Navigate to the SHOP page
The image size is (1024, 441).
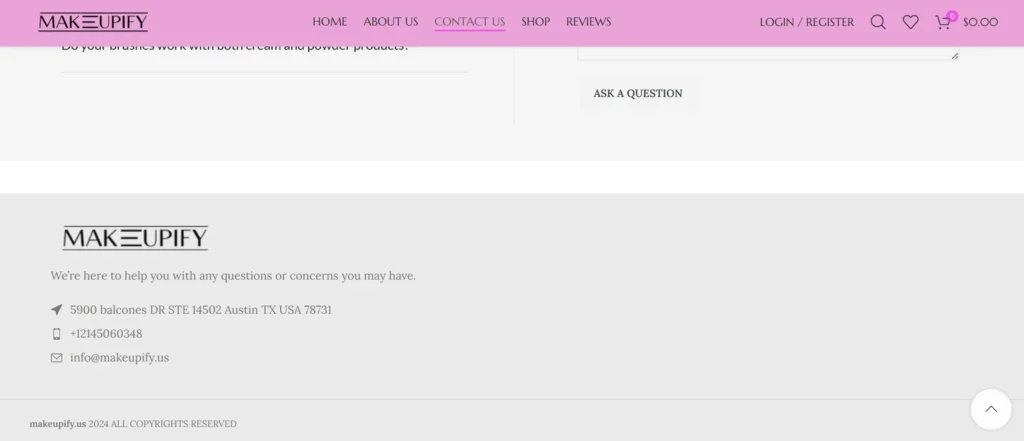536,22
